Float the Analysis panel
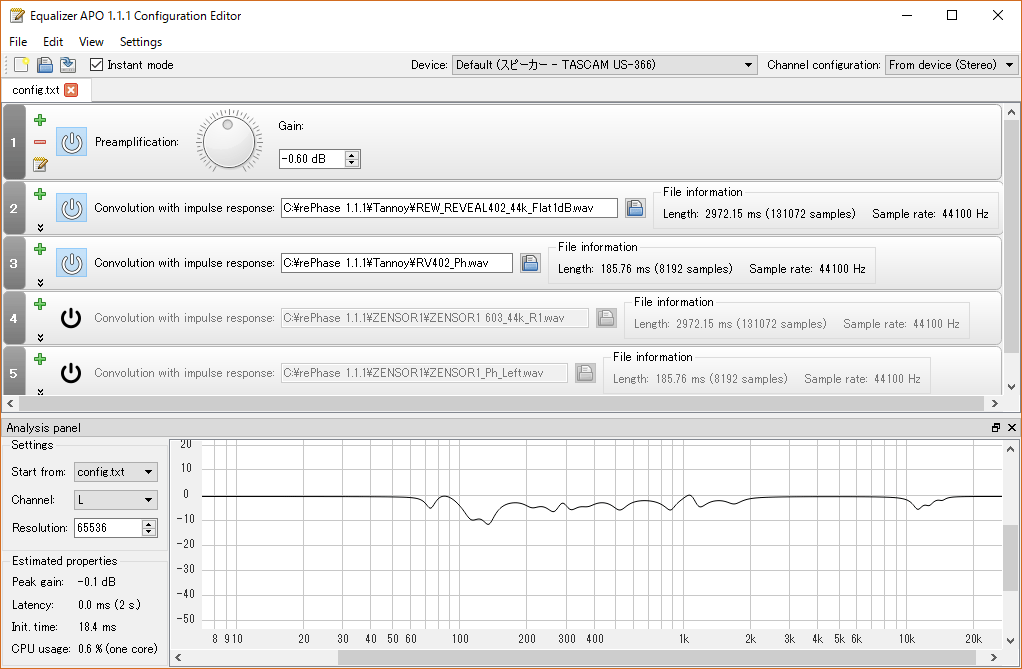1022x669 pixels. [x=996, y=428]
